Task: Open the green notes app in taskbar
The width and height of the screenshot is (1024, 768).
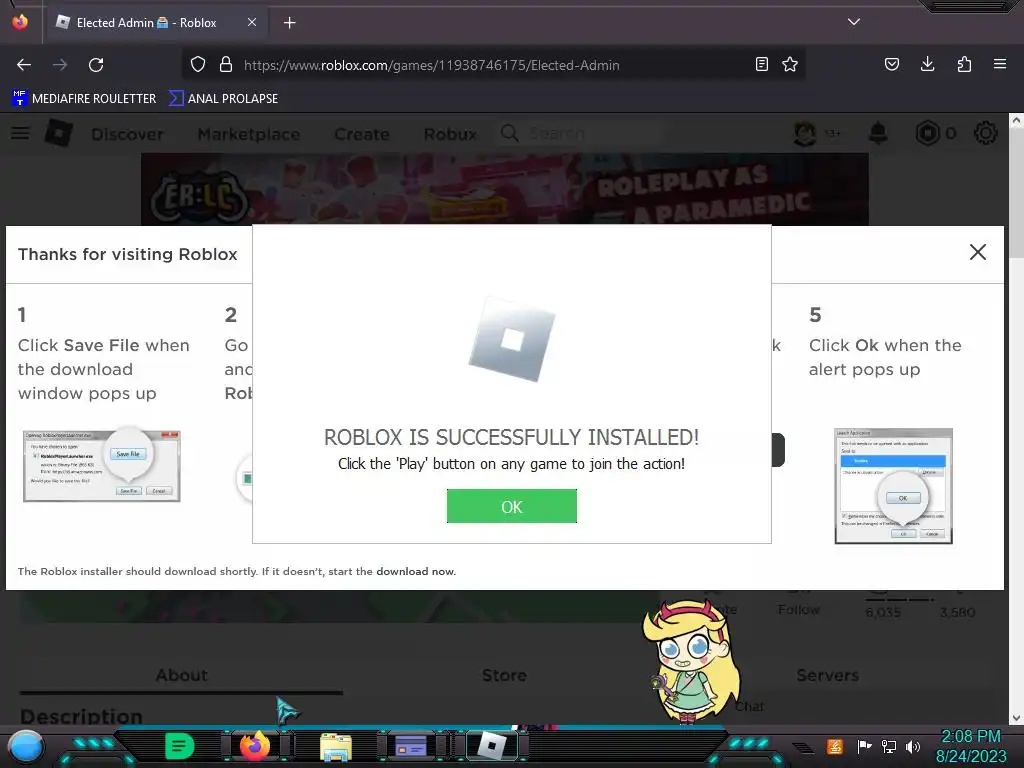Action: 180,746
